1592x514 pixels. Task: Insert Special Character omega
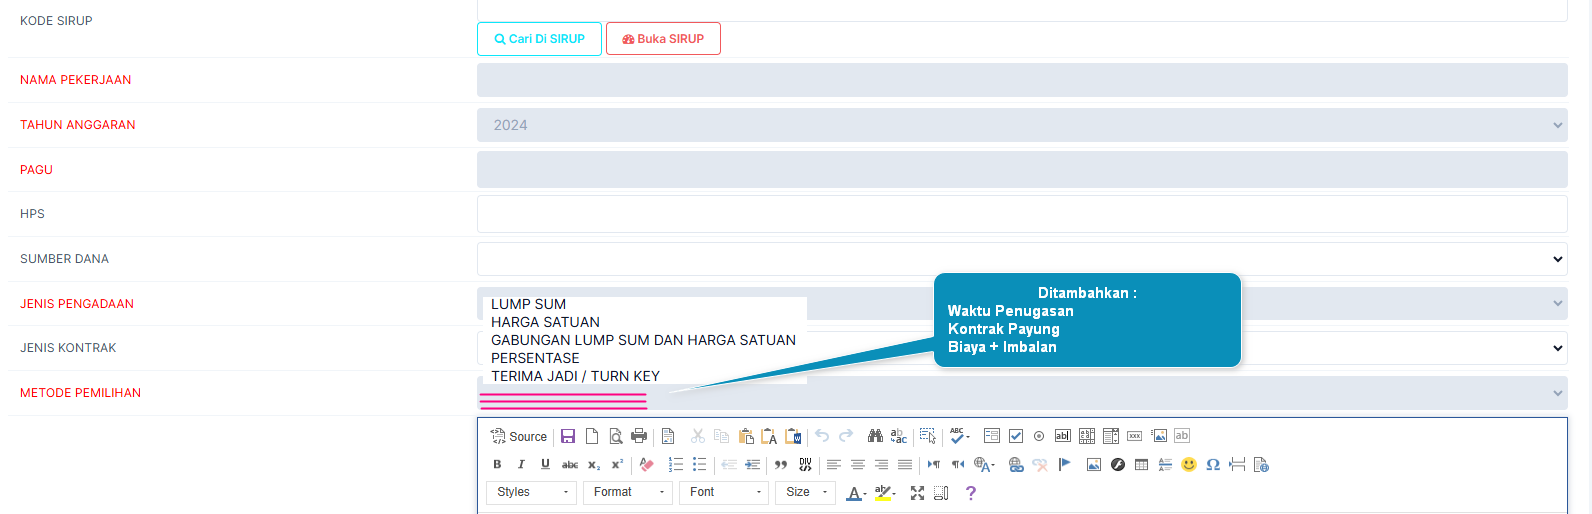(x=1213, y=464)
